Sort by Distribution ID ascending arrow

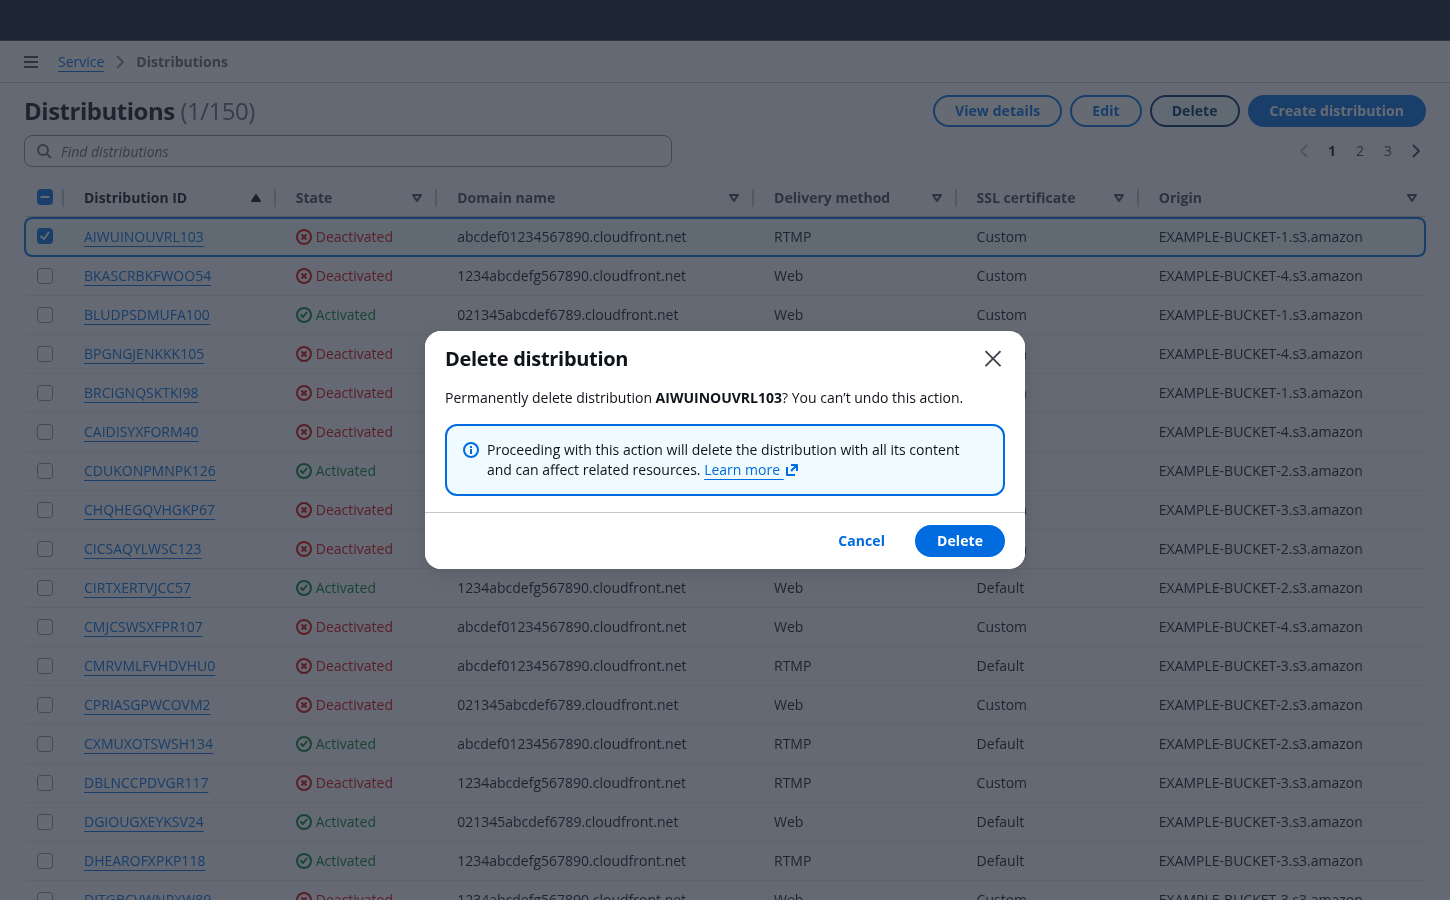256,198
